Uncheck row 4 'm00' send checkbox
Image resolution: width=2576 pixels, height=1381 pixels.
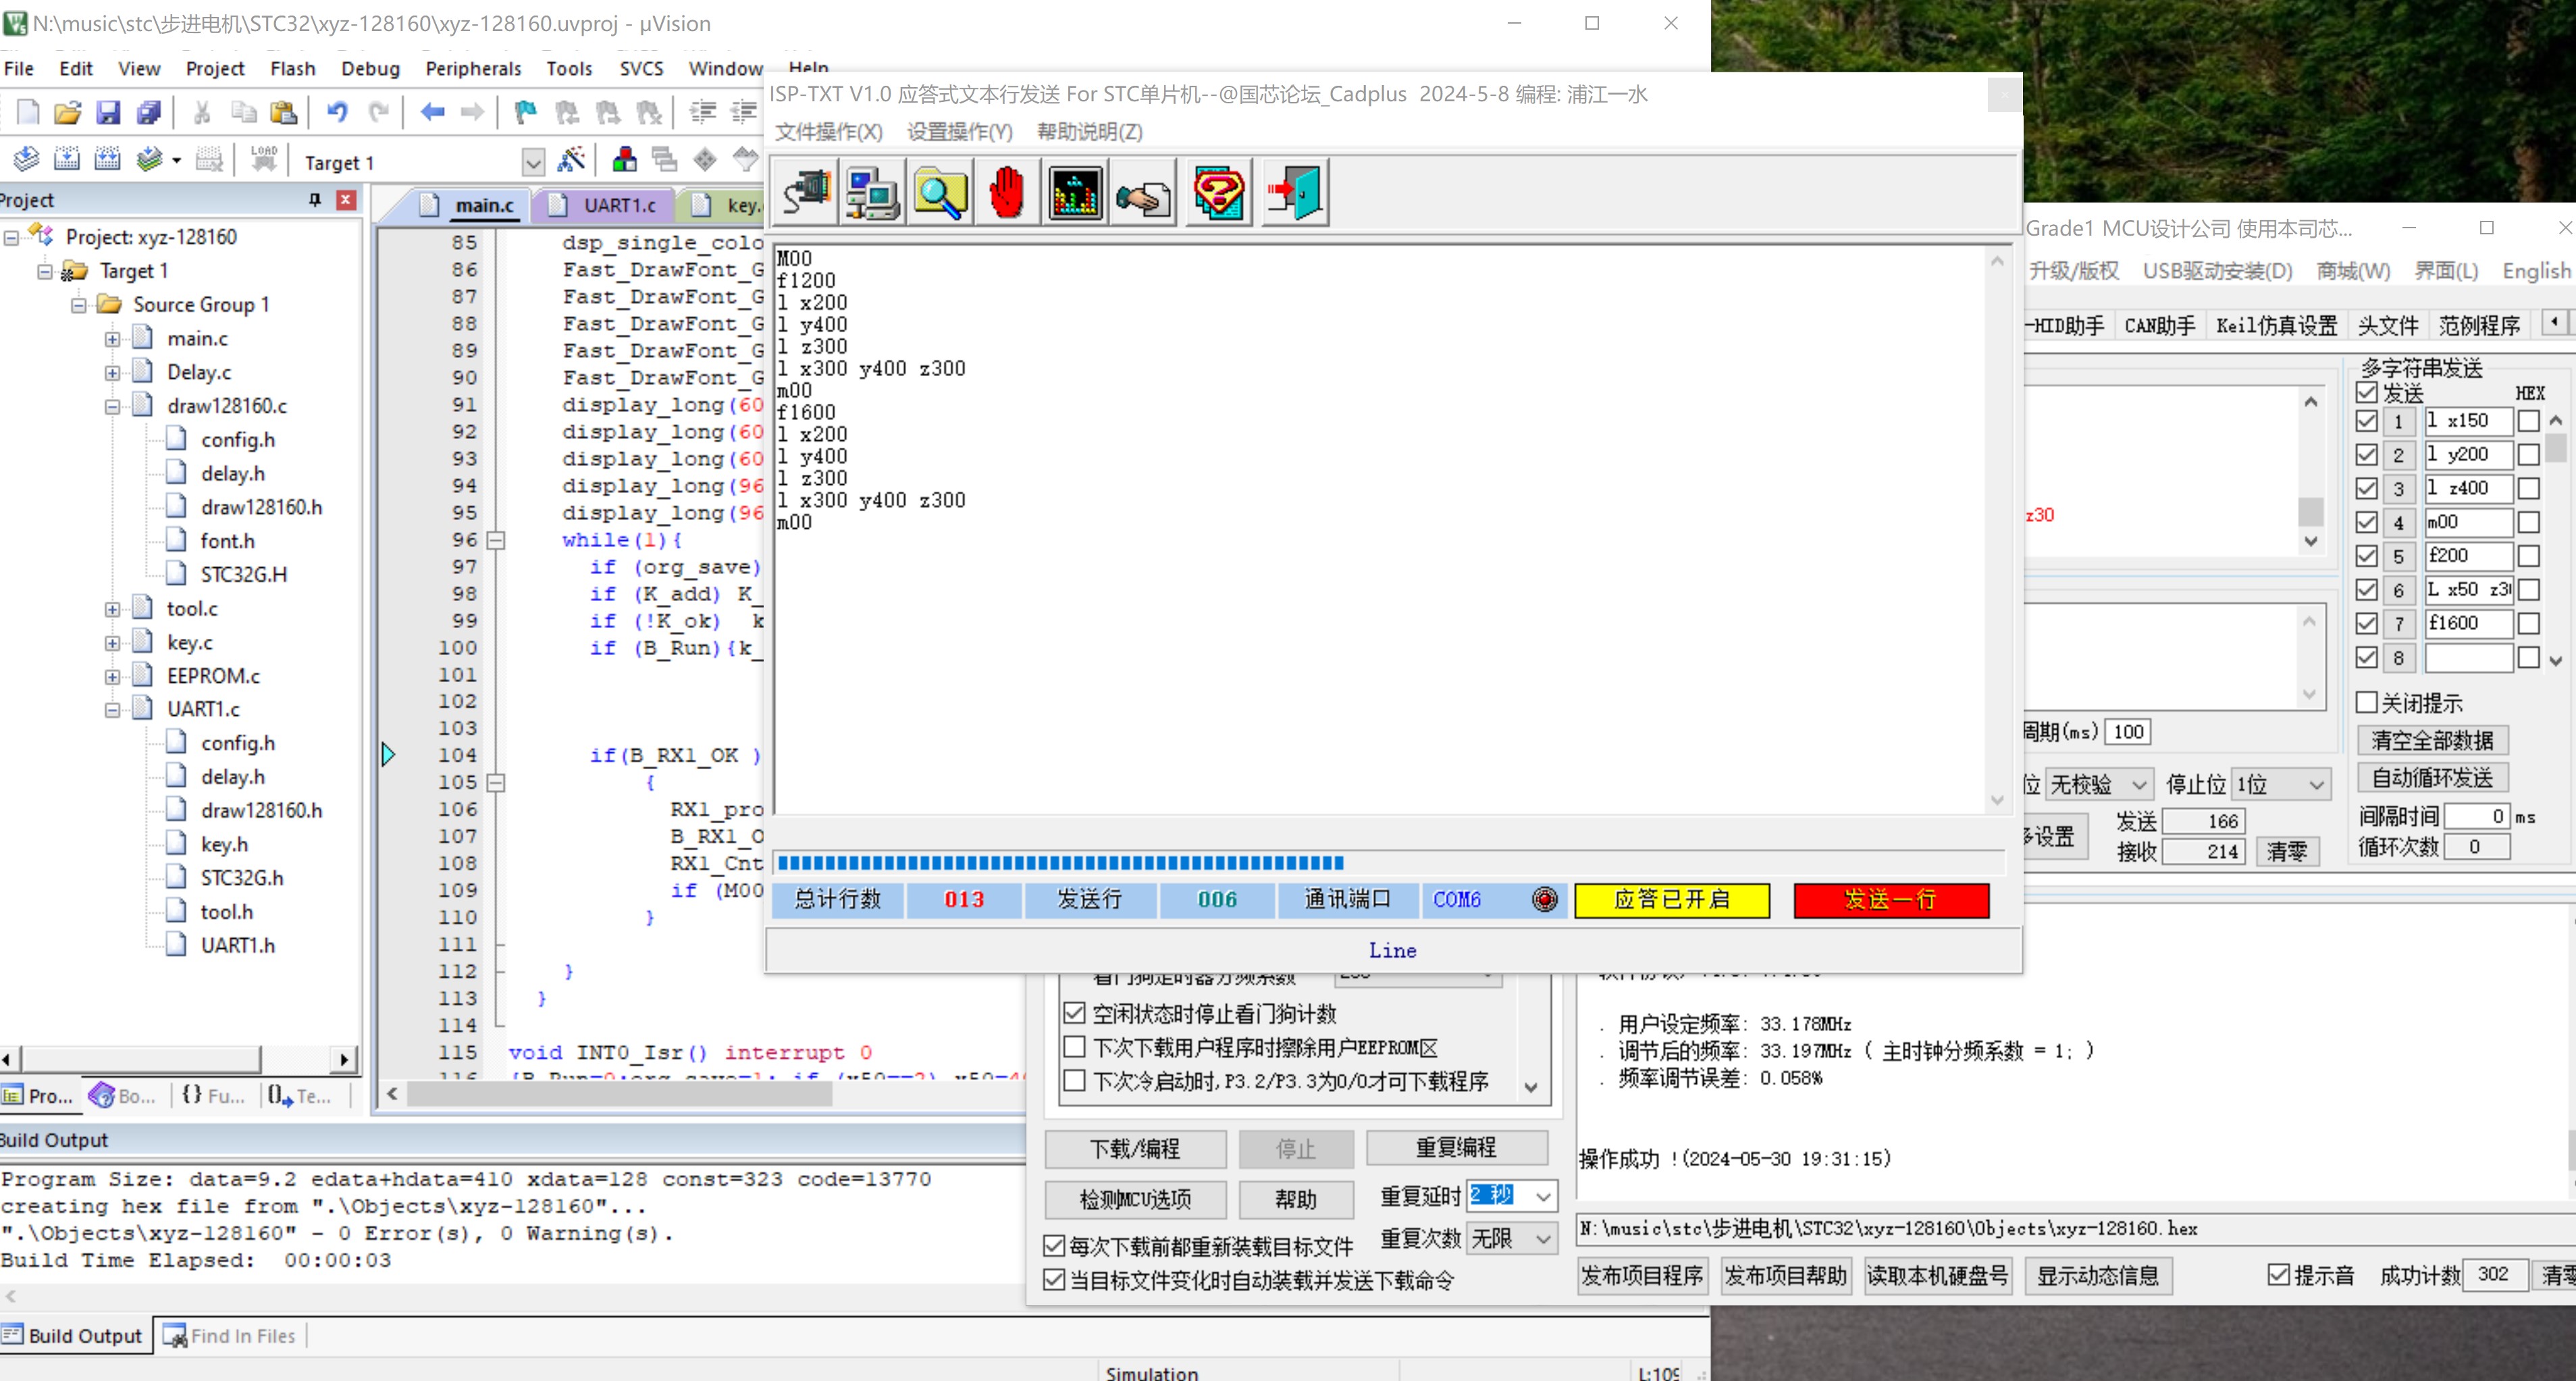tap(2366, 522)
